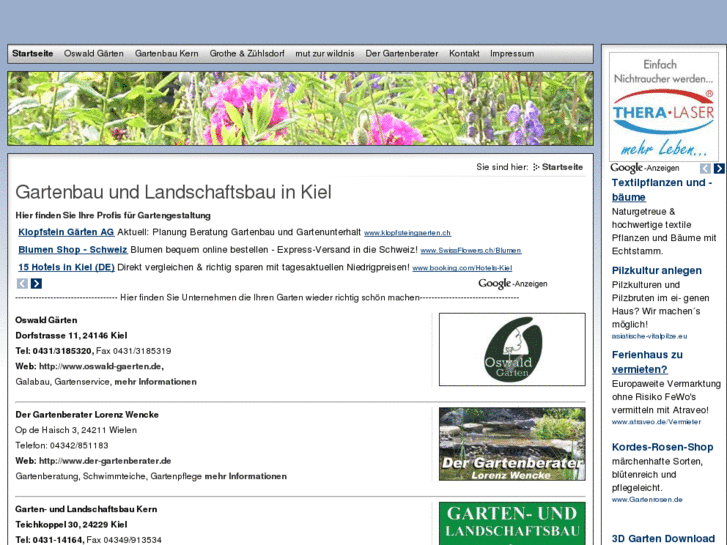Open www.booking.com/Hotels-Kiel link
Image resolution: width=727 pixels, height=545 pixels.
tap(462, 268)
